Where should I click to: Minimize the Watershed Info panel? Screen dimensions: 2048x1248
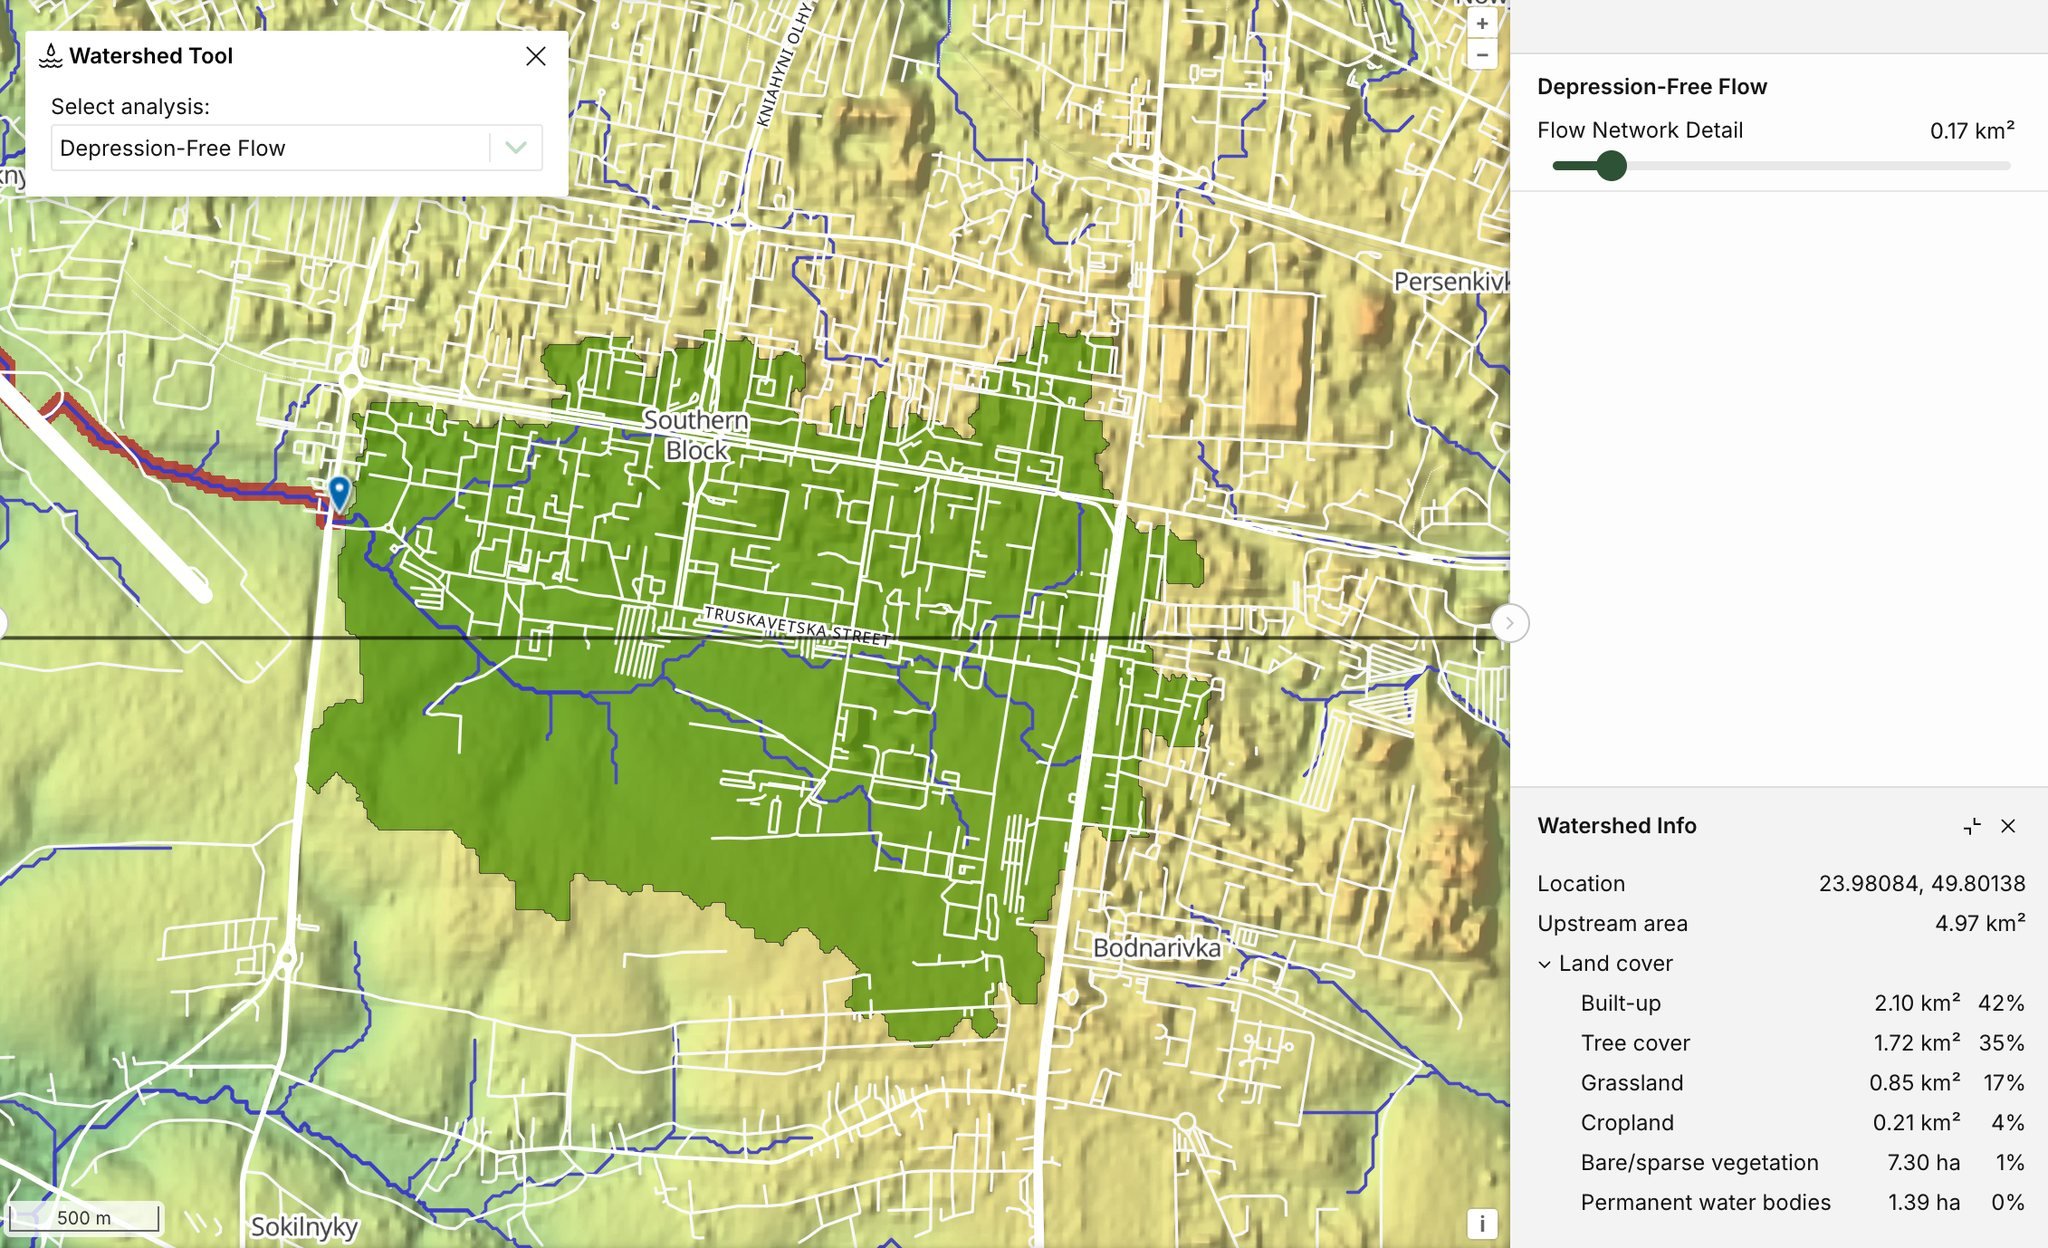click(1971, 826)
